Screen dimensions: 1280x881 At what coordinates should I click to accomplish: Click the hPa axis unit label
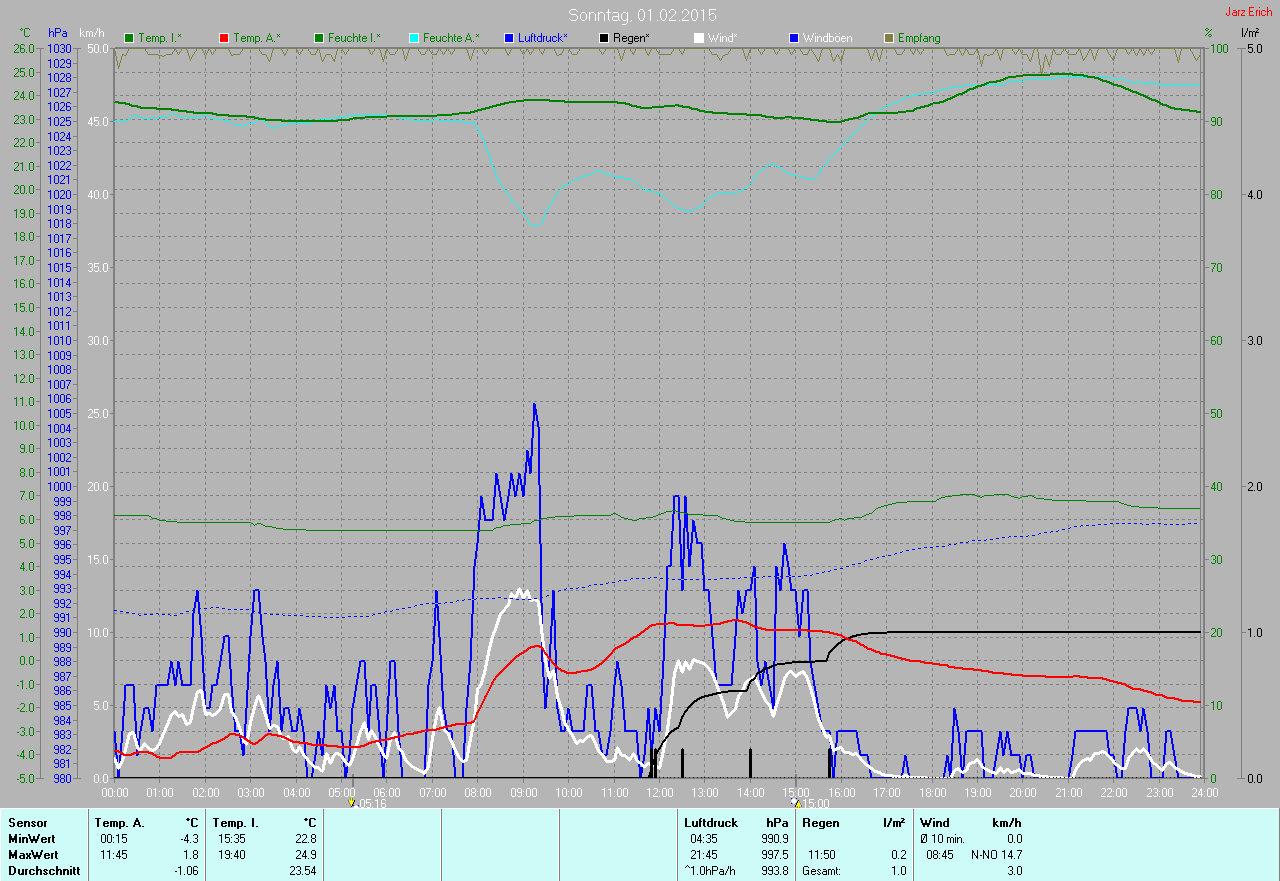tap(57, 34)
